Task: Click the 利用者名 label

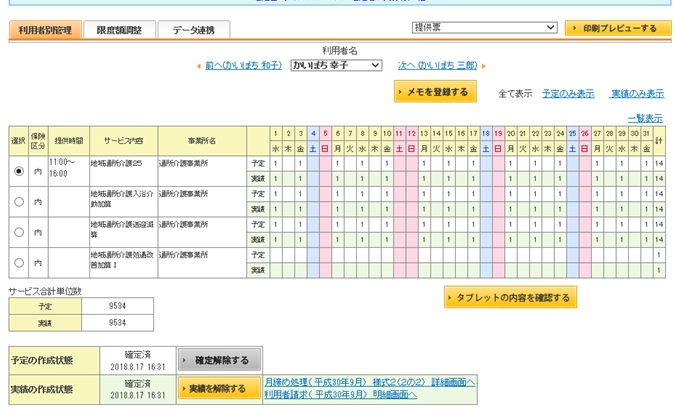Action: (x=340, y=51)
